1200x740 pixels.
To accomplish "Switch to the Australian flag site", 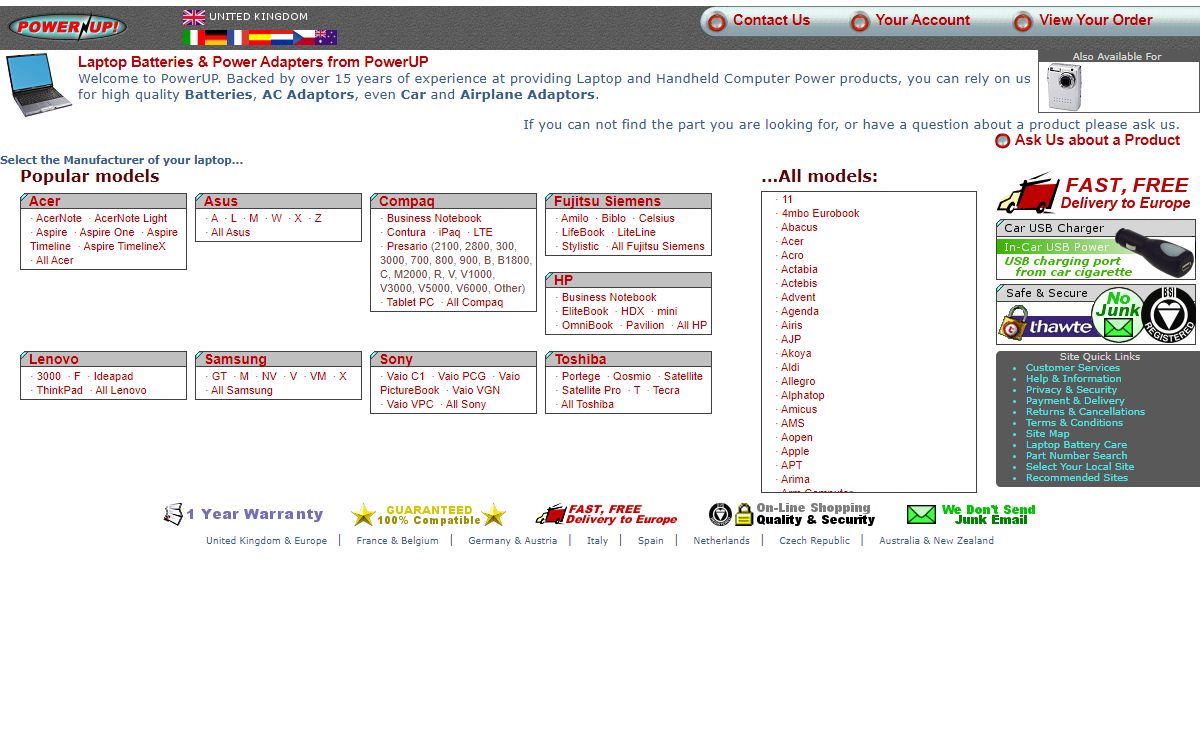I will [x=326, y=38].
